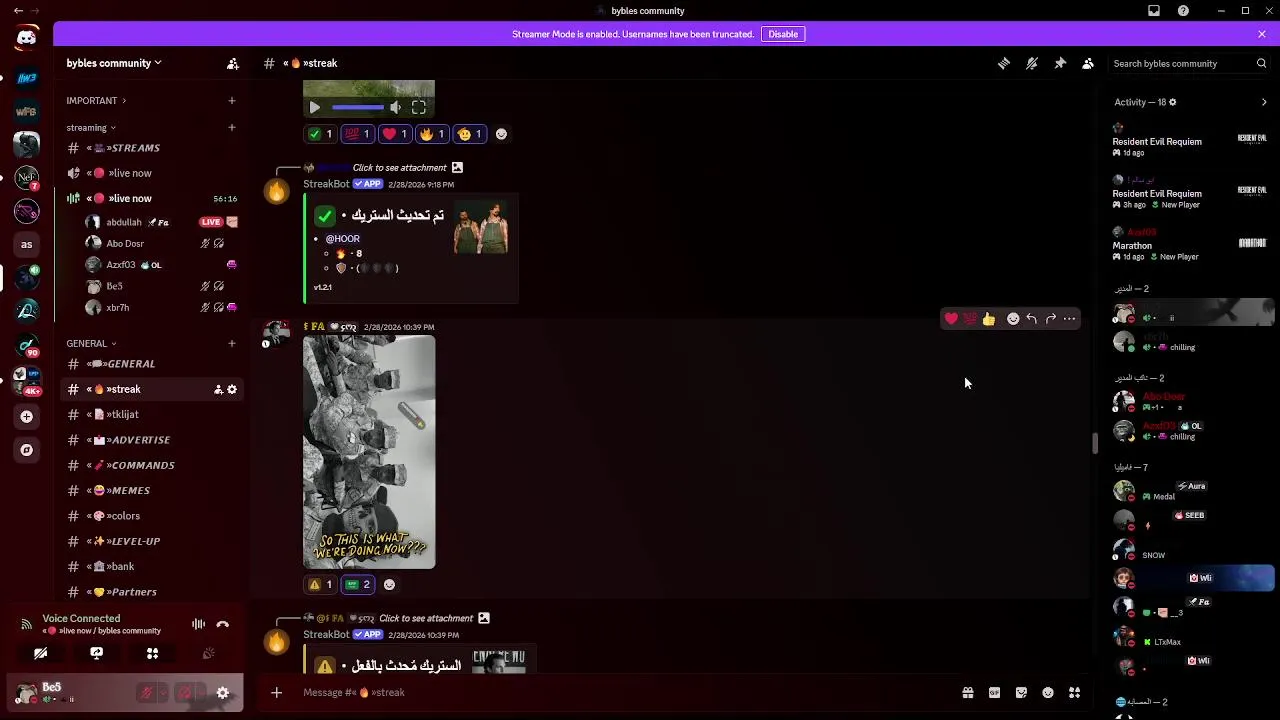Toggle member list visibility icon
Image resolution: width=1280 pixels, height=720 pixels.
coord(1088,63)
